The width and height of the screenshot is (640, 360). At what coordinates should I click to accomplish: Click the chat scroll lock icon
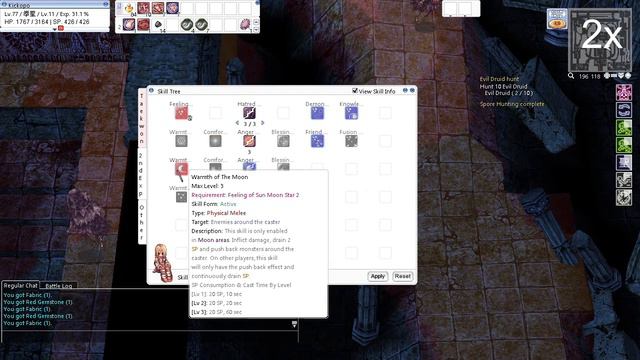294,324
